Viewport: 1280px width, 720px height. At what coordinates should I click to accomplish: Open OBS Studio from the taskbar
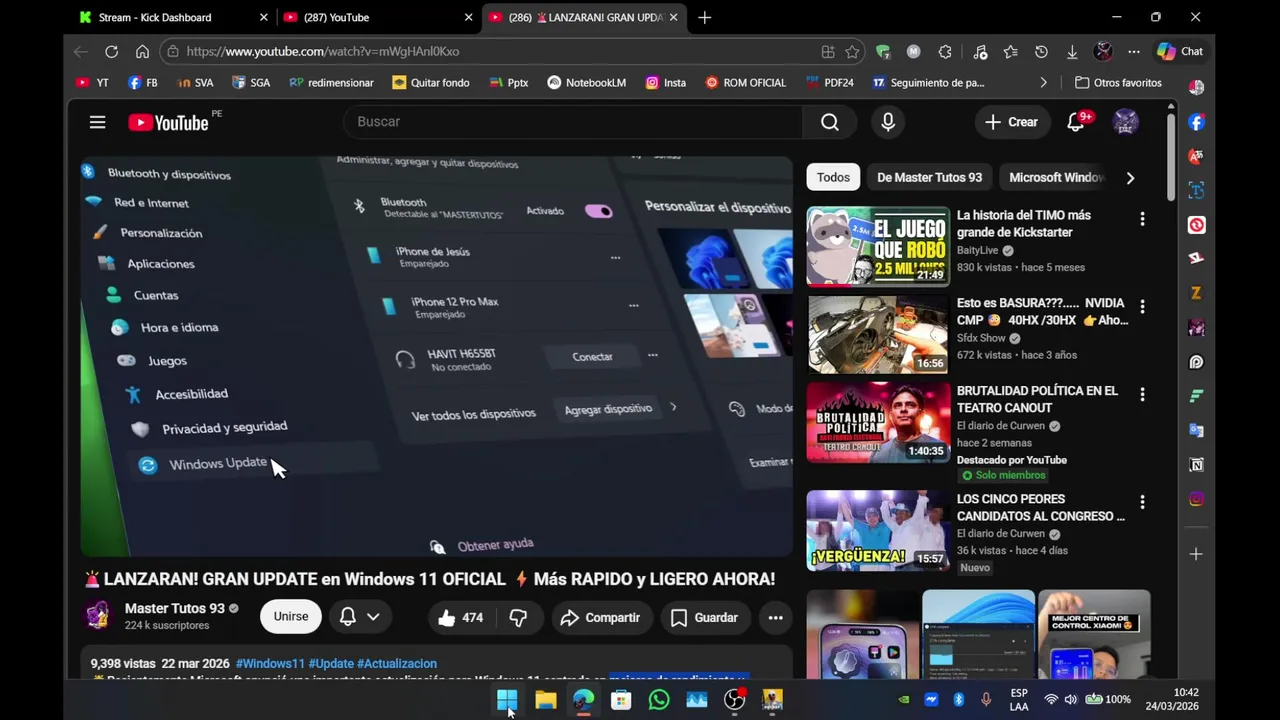click(x=735, y=700)
